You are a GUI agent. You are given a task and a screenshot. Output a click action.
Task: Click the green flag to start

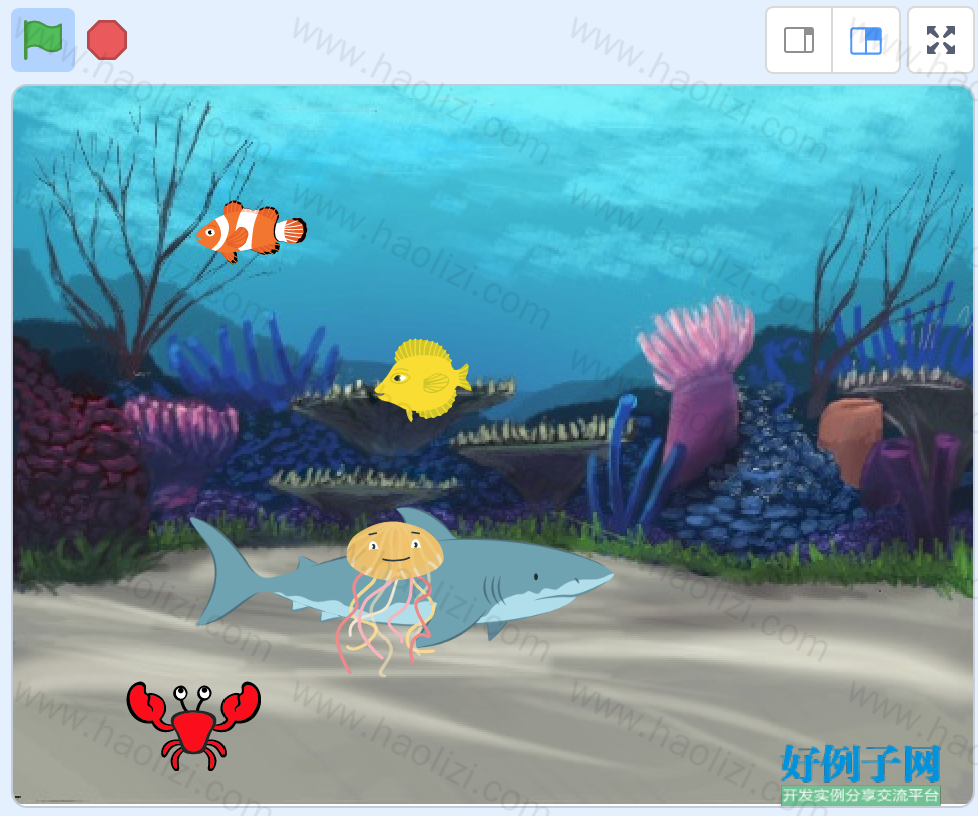tap(43, 40)
